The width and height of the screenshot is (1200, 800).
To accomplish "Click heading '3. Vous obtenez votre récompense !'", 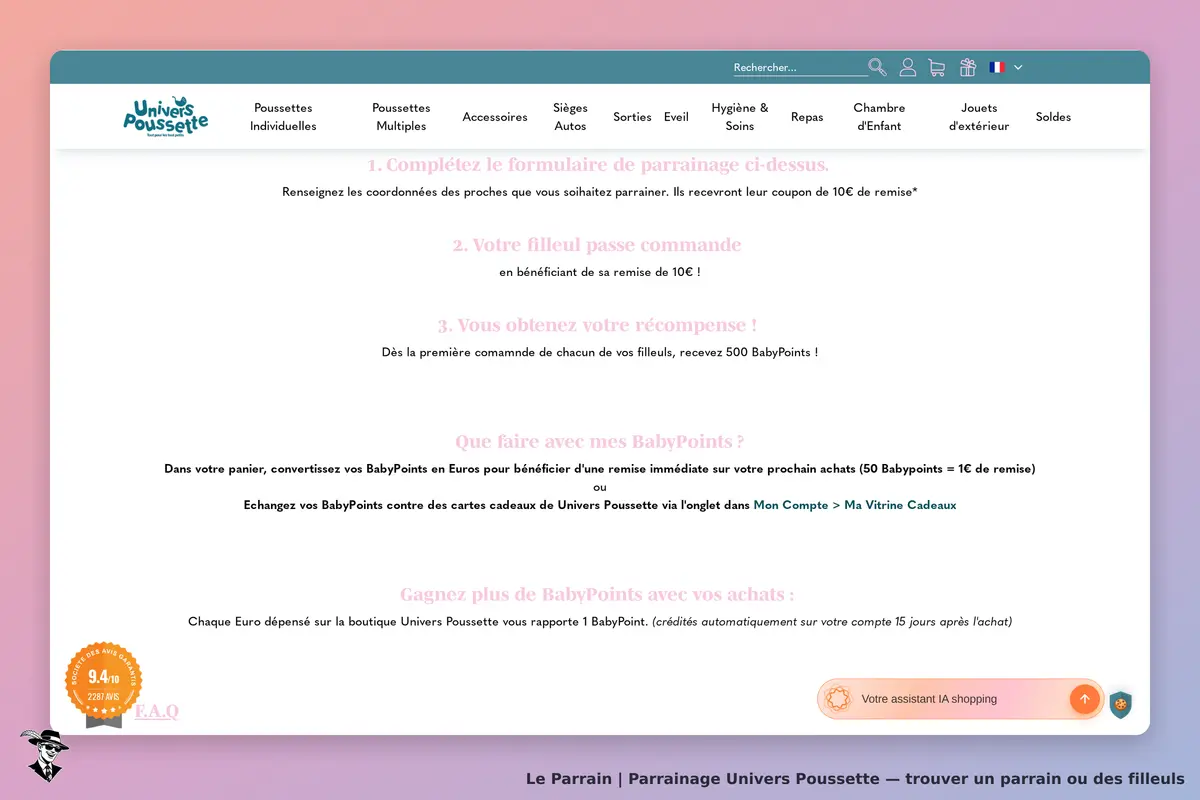I will [x=597, y=325].
